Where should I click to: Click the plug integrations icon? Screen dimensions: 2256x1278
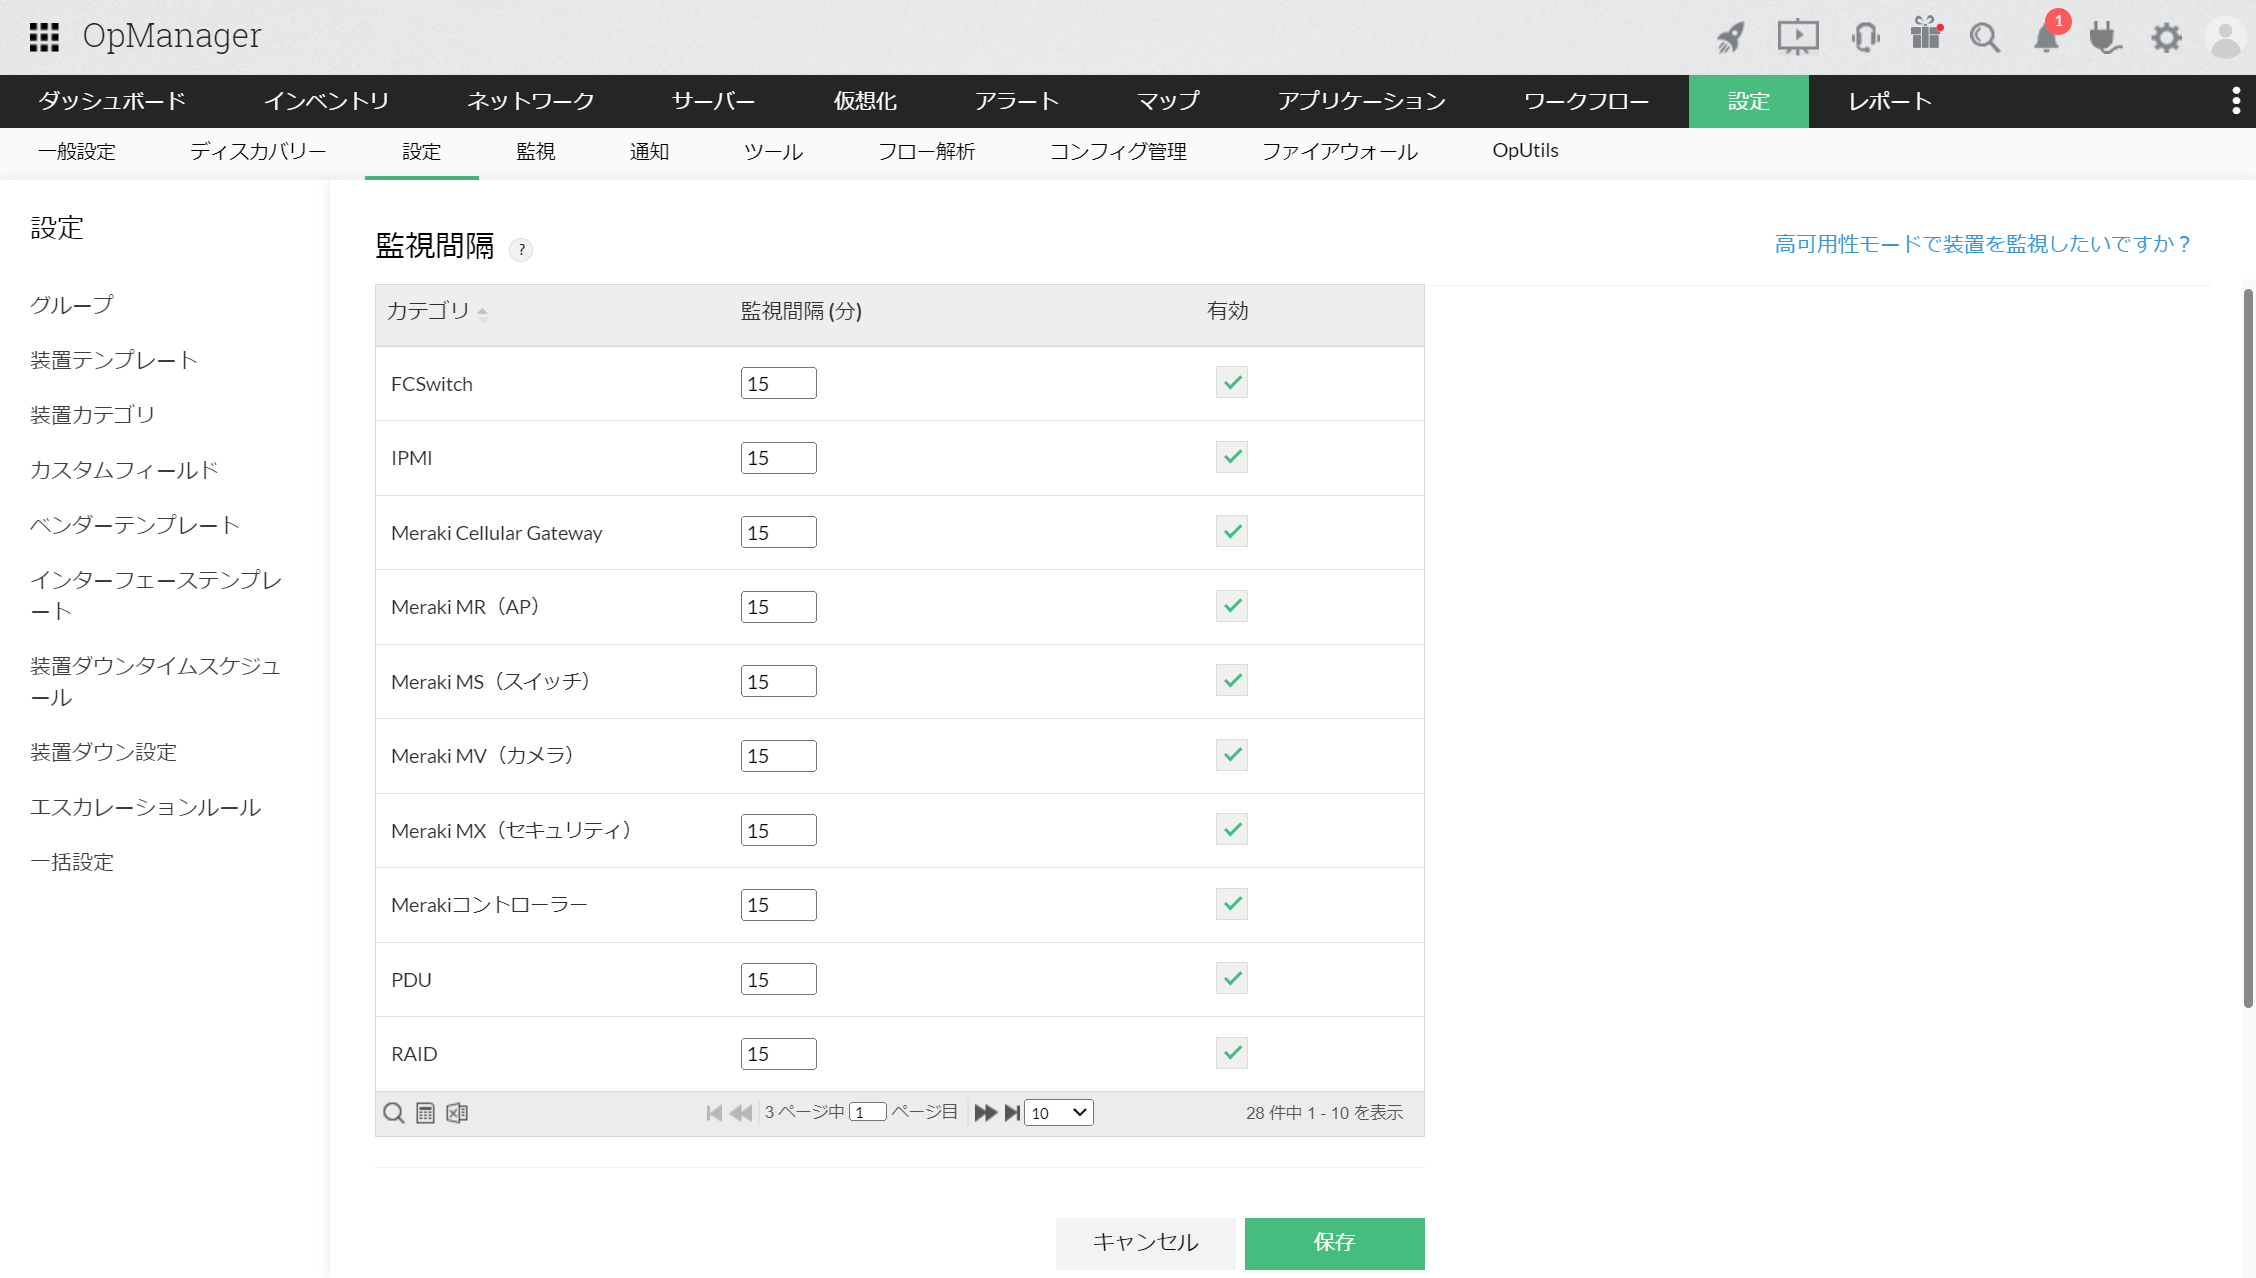click(2104, 38)
